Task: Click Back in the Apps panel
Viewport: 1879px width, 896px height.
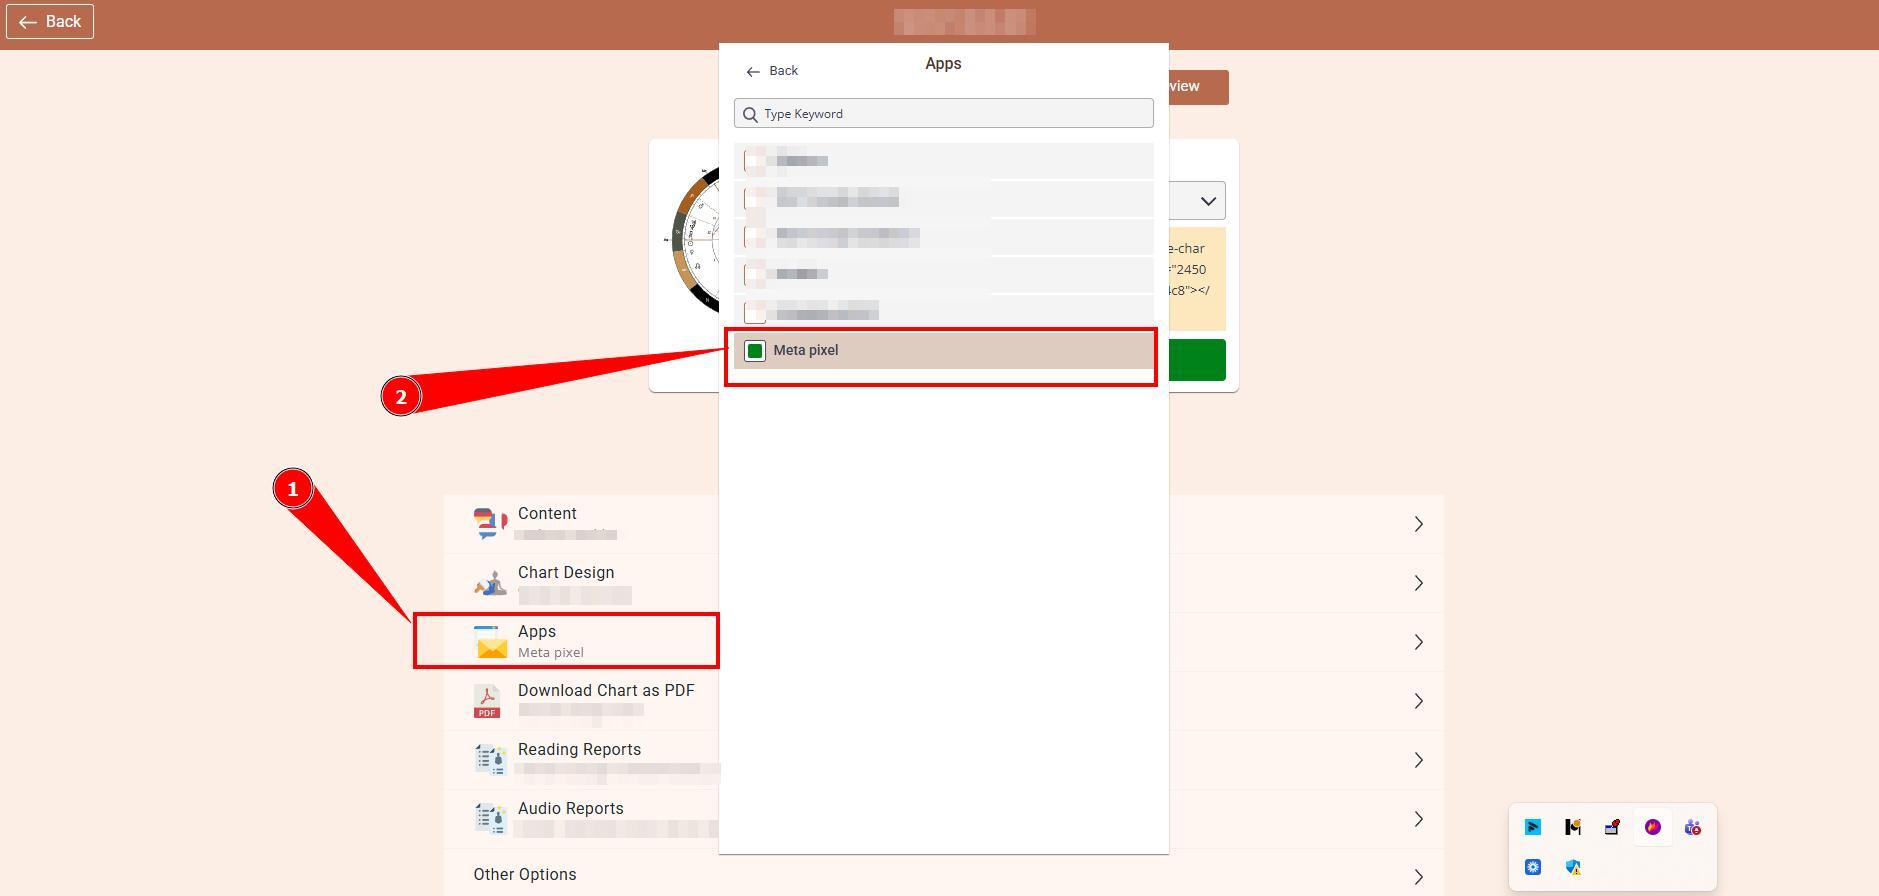Action: [x=772, y=71]
